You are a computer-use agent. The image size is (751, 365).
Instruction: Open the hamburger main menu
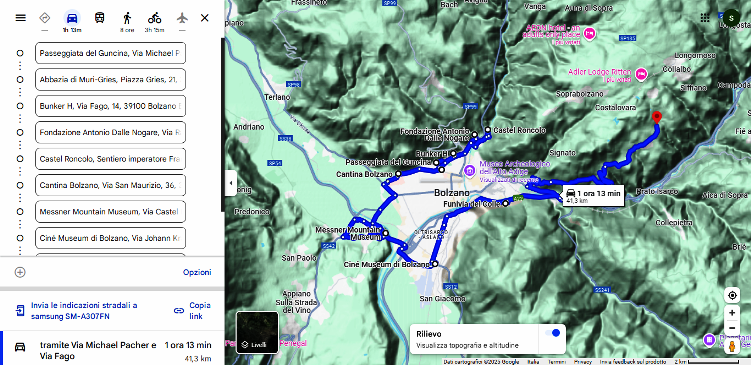(x=20, y=18)
